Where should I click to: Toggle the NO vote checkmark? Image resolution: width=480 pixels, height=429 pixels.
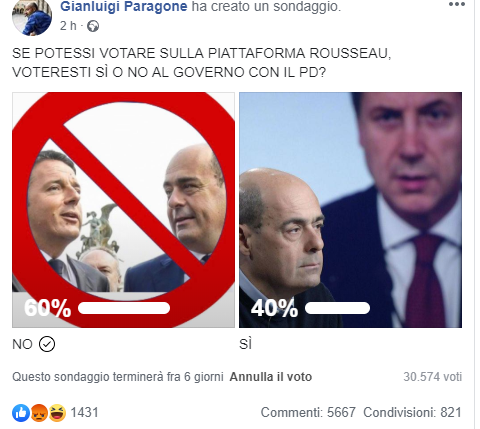coord(47,344)
